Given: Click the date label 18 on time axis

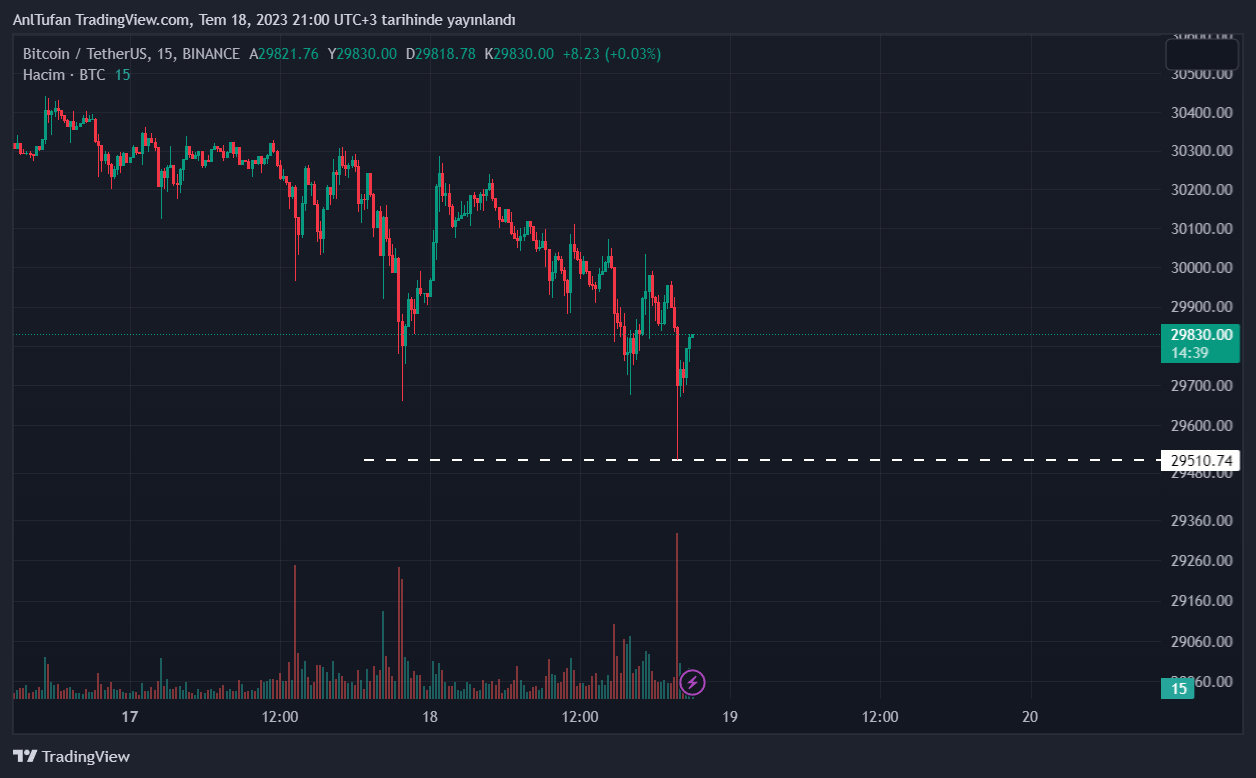Looking at the screenshot, I should (x=430, y=717).
